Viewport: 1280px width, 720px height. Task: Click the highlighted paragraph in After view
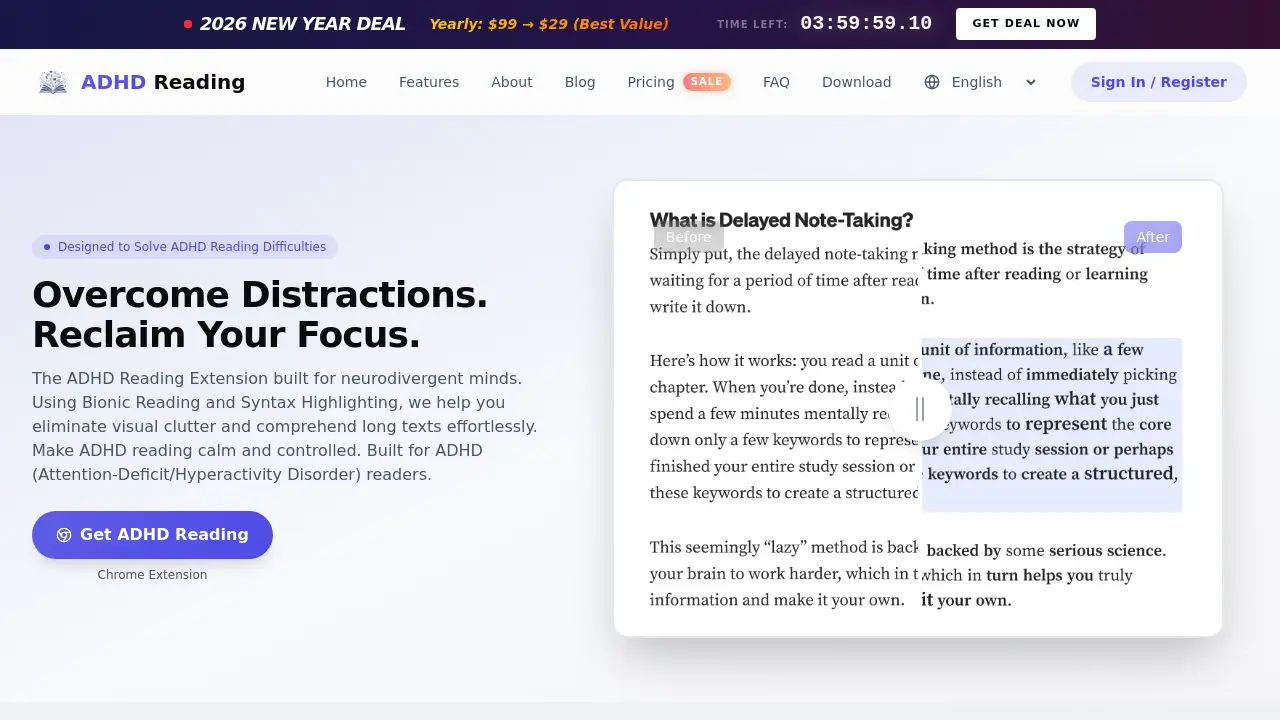tap(1051, 425)
